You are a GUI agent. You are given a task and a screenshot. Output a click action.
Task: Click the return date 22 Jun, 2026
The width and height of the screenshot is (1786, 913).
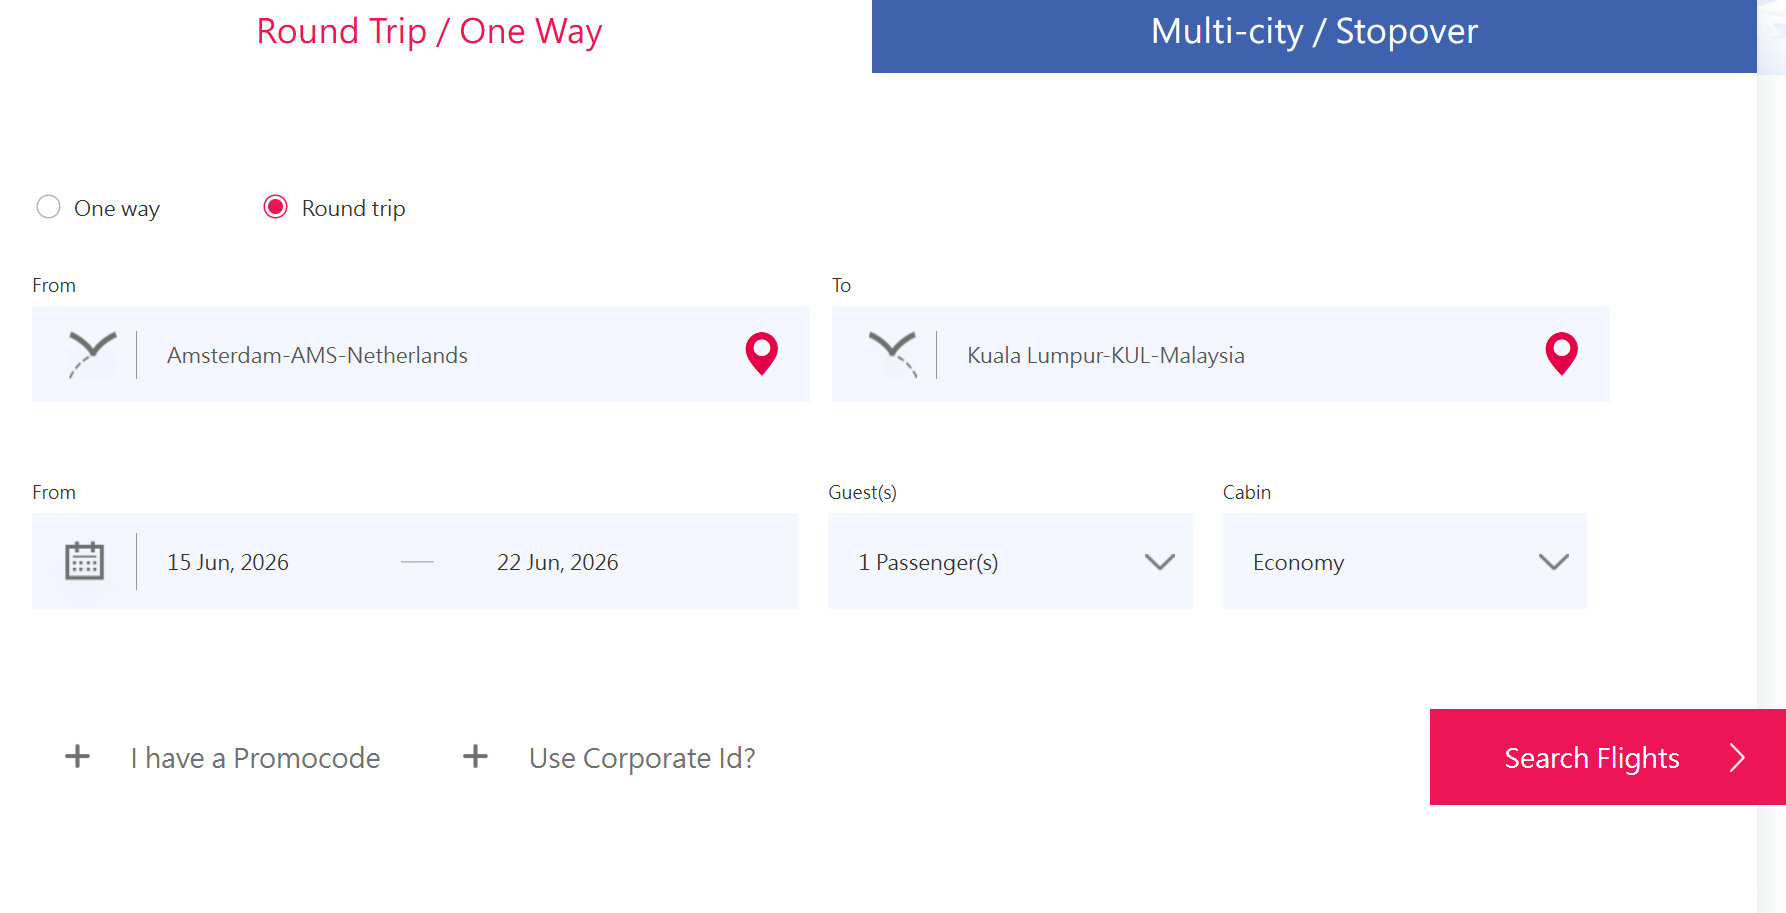coord(557,561)
